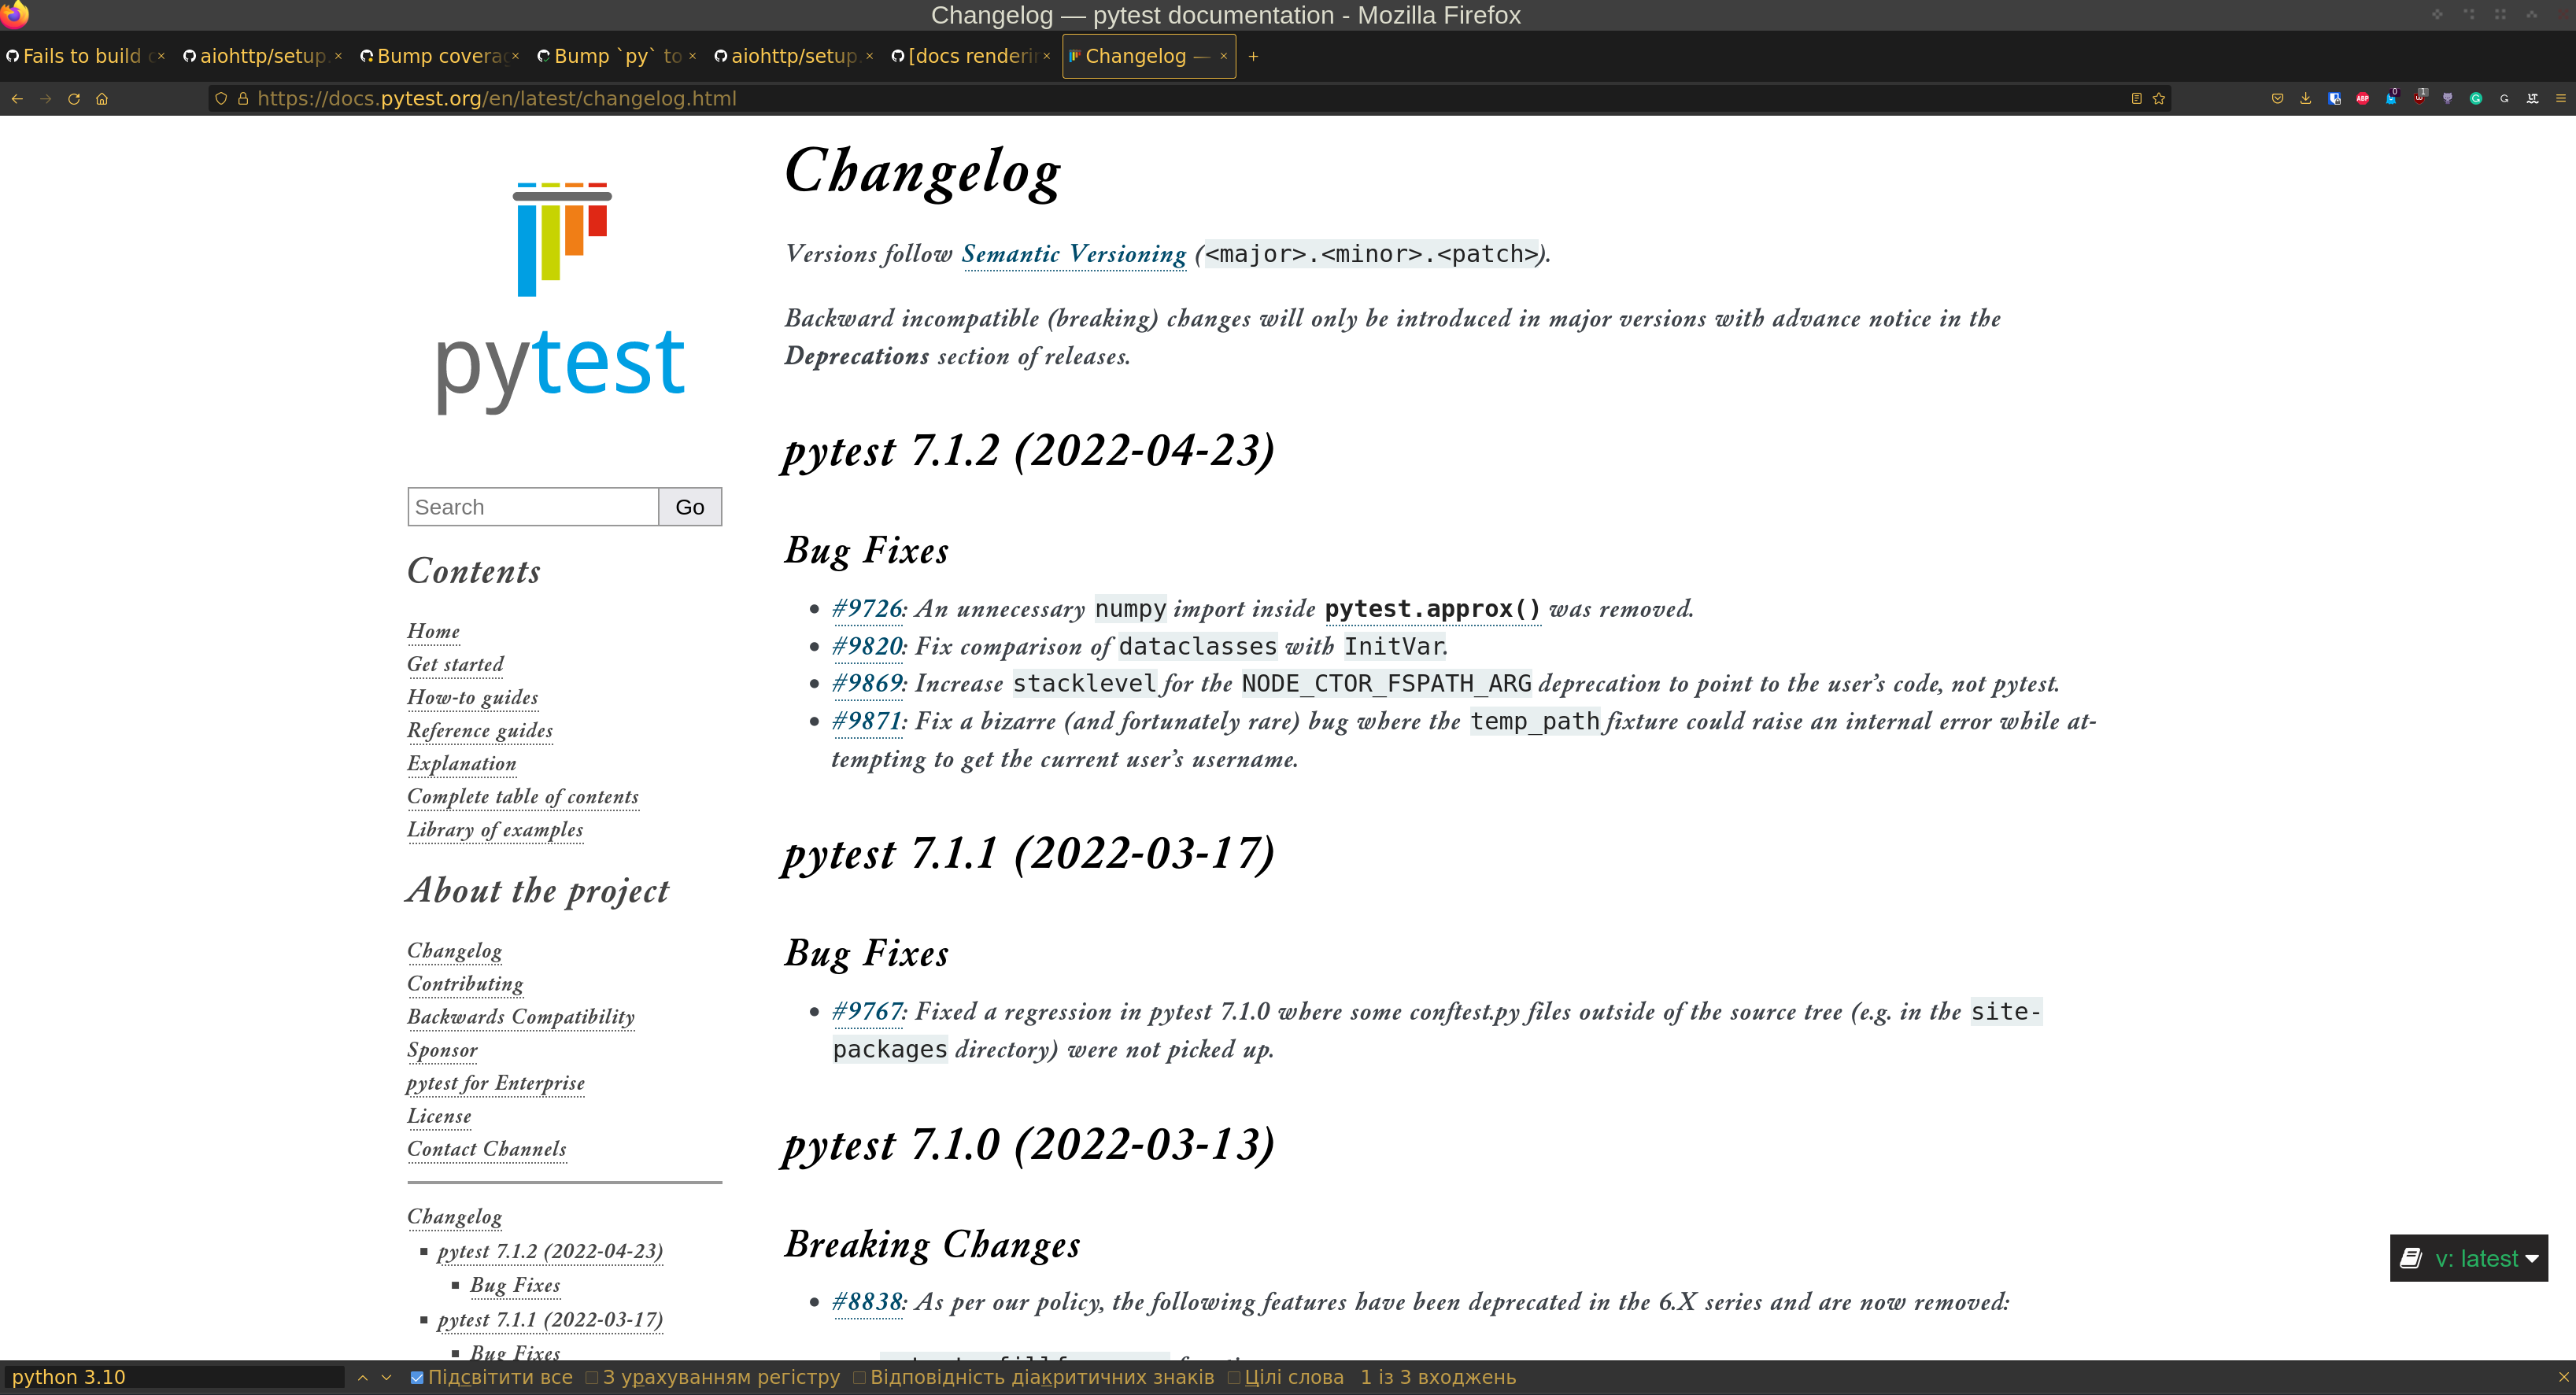
Task: Switch to the «Bump coverage» tab
Action: point(435,56)
